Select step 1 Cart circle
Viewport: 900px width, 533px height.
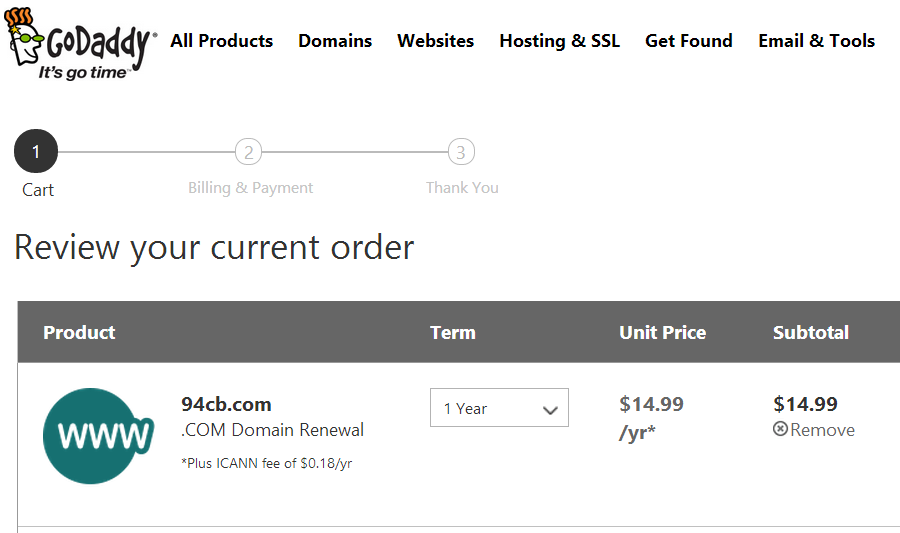coord(36,151)
